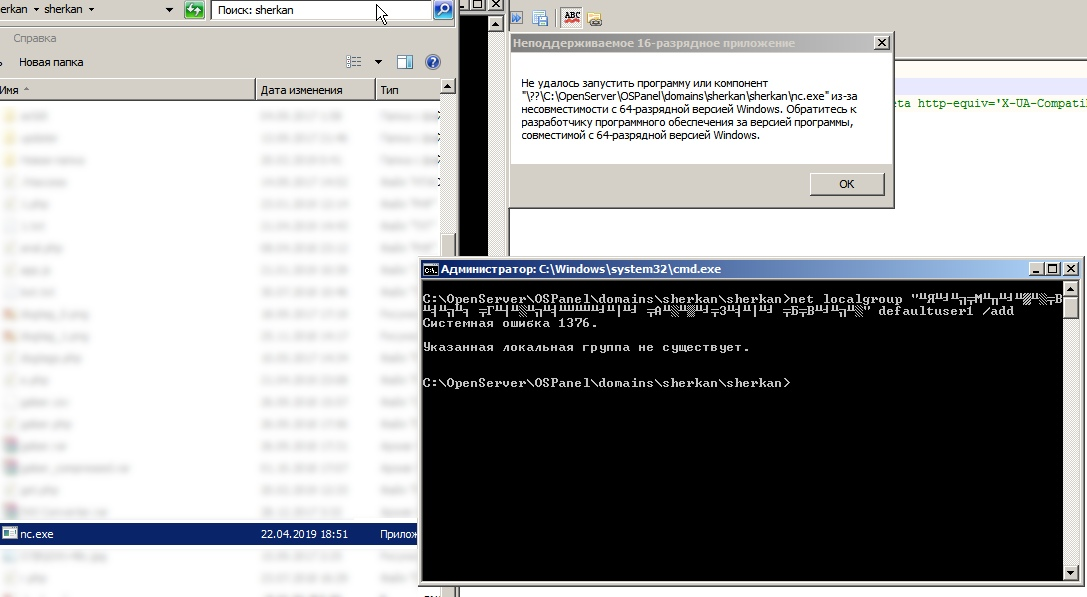
Task: Toggle the preview pane icon in Explorer
Action: [405, 62]
